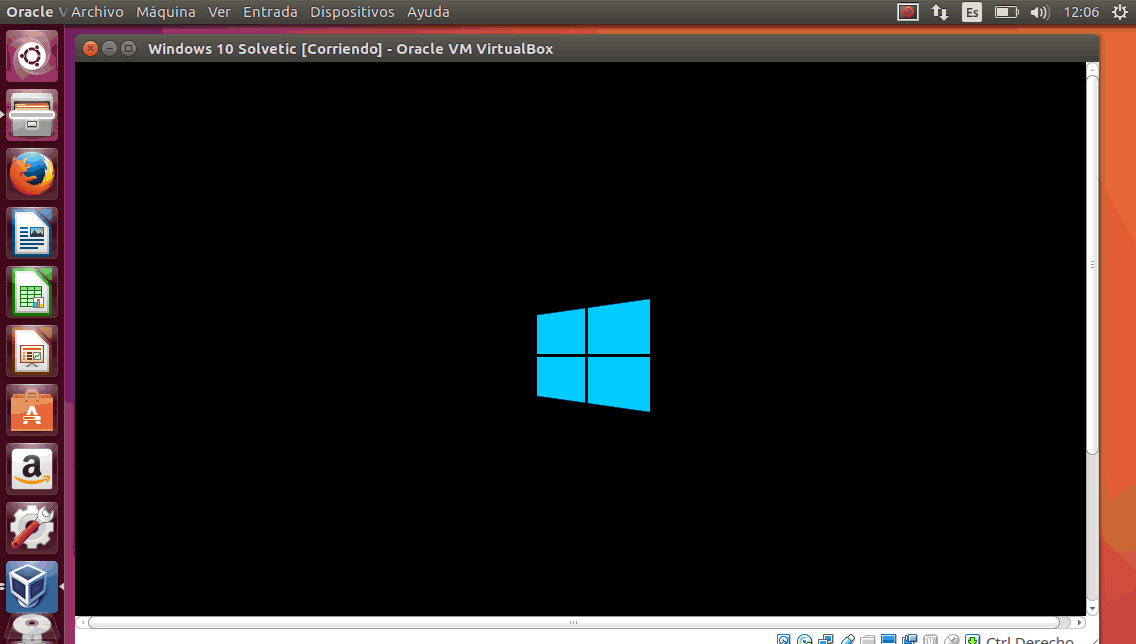Click the video capture status icon

point(910,640)
